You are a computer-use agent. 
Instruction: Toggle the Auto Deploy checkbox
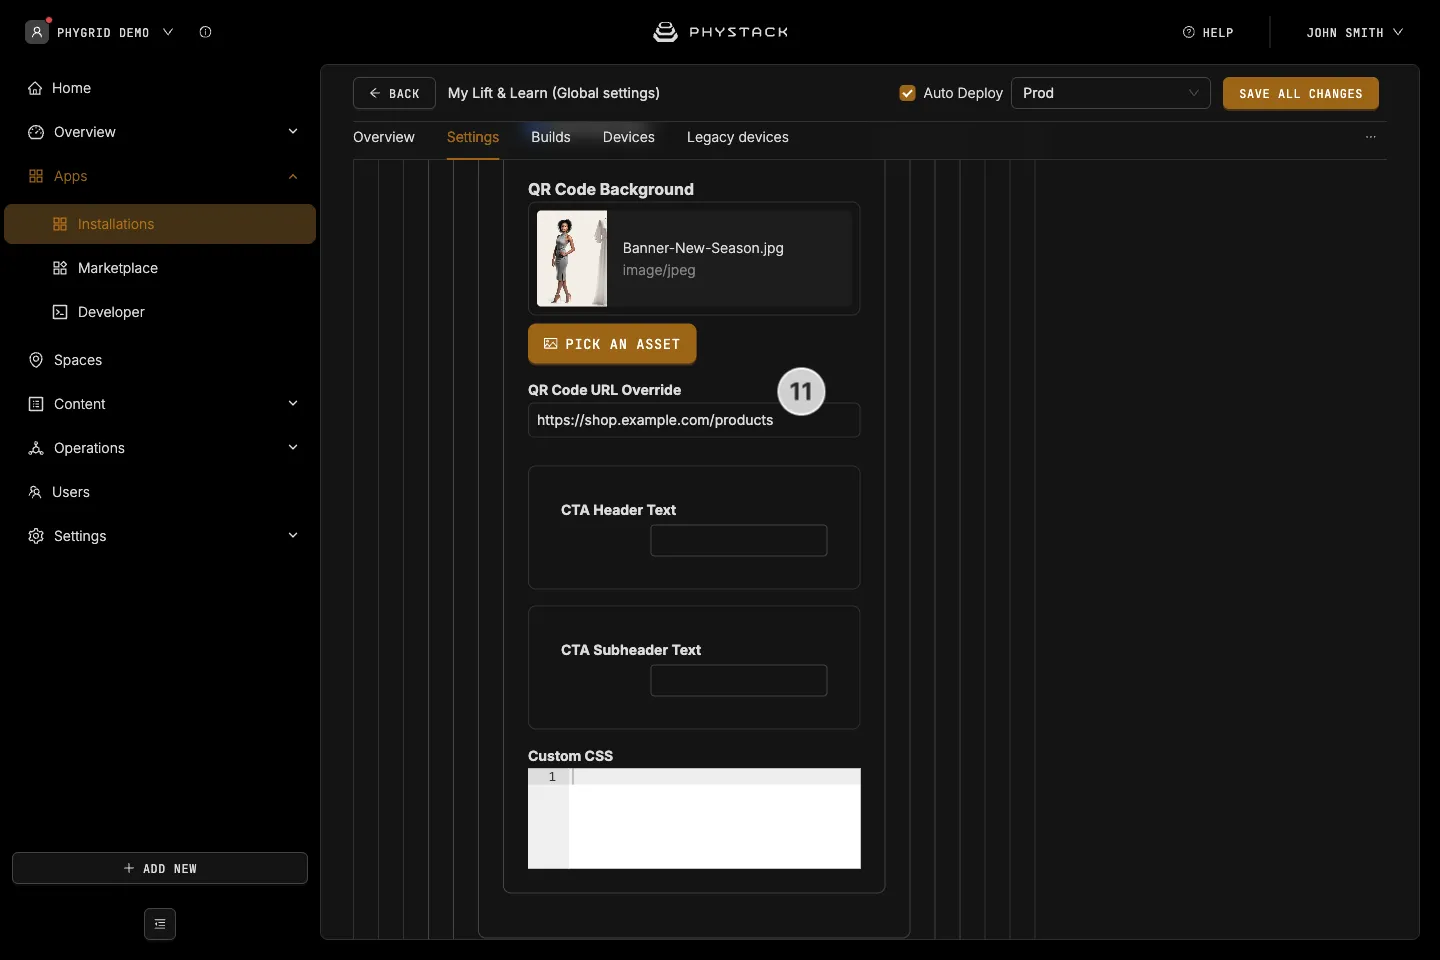(908, 93)
